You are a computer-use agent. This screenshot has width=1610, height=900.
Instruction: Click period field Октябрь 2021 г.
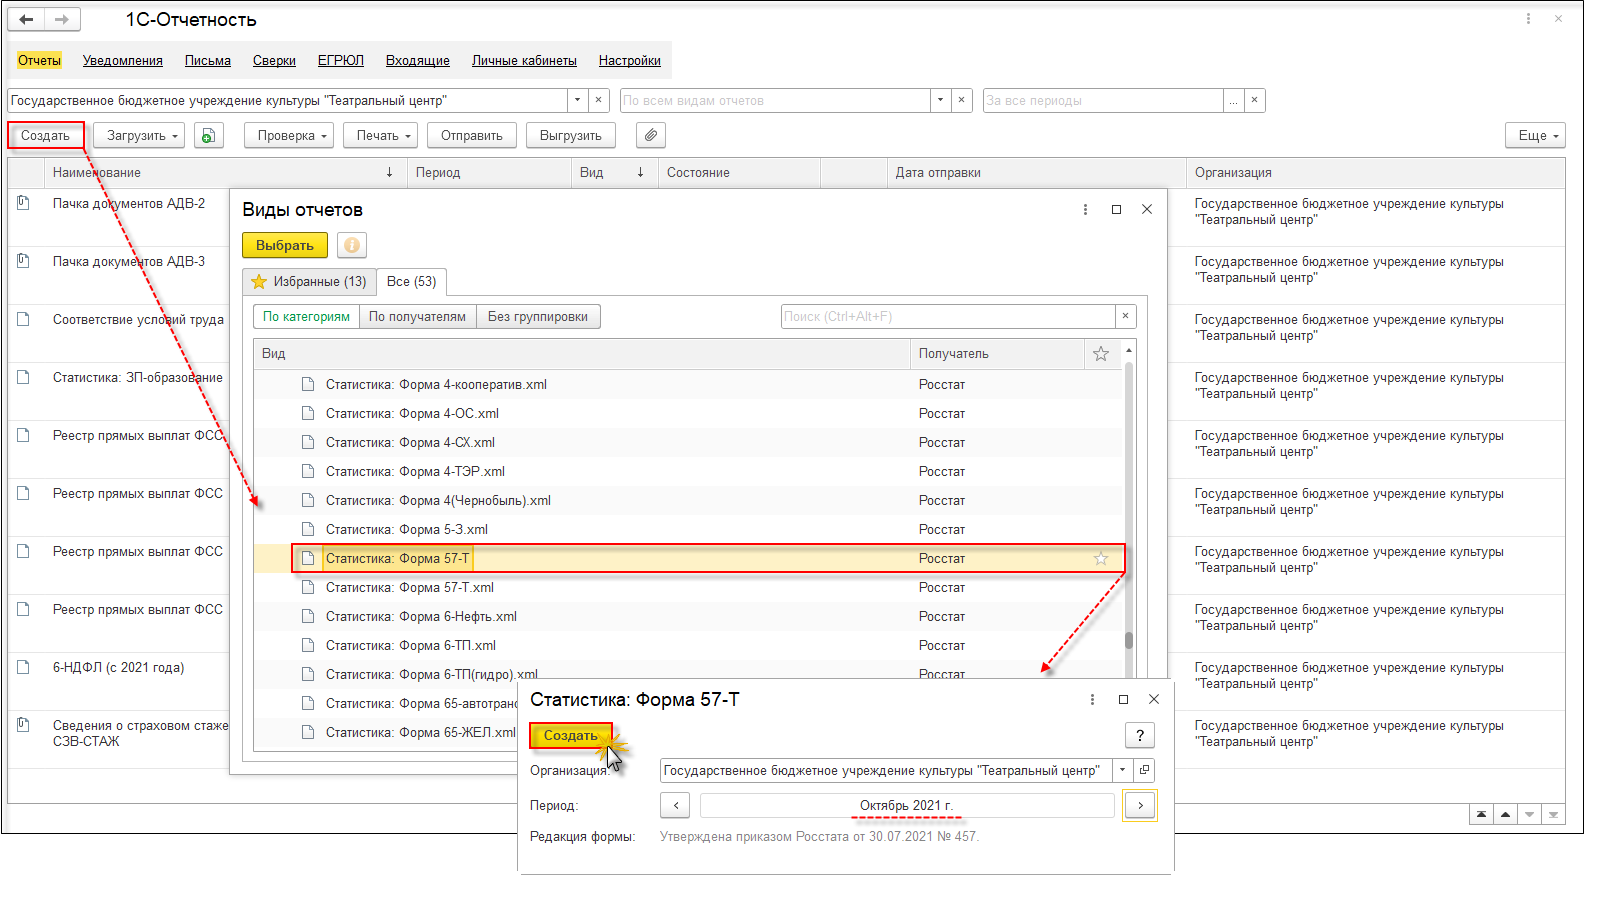[x=907, y=805]
